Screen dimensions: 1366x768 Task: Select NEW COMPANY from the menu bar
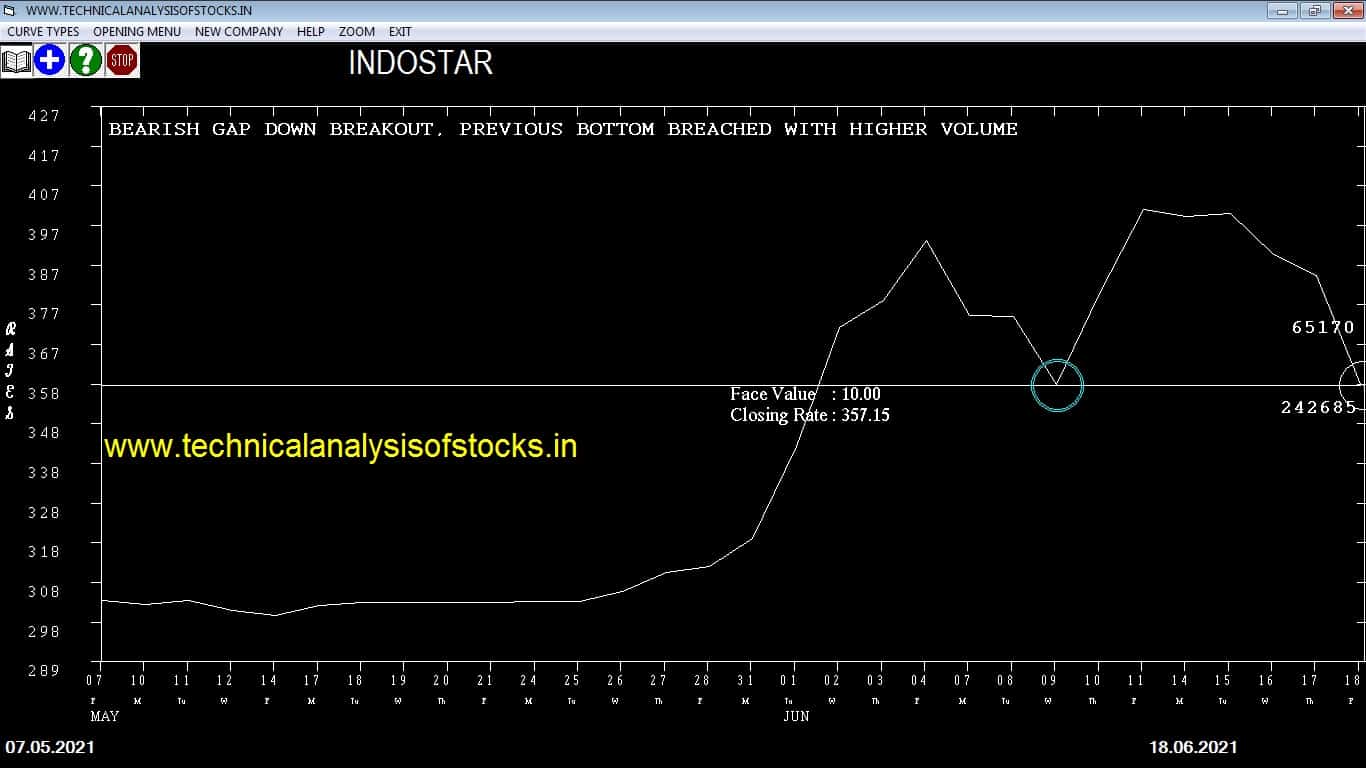239,31
